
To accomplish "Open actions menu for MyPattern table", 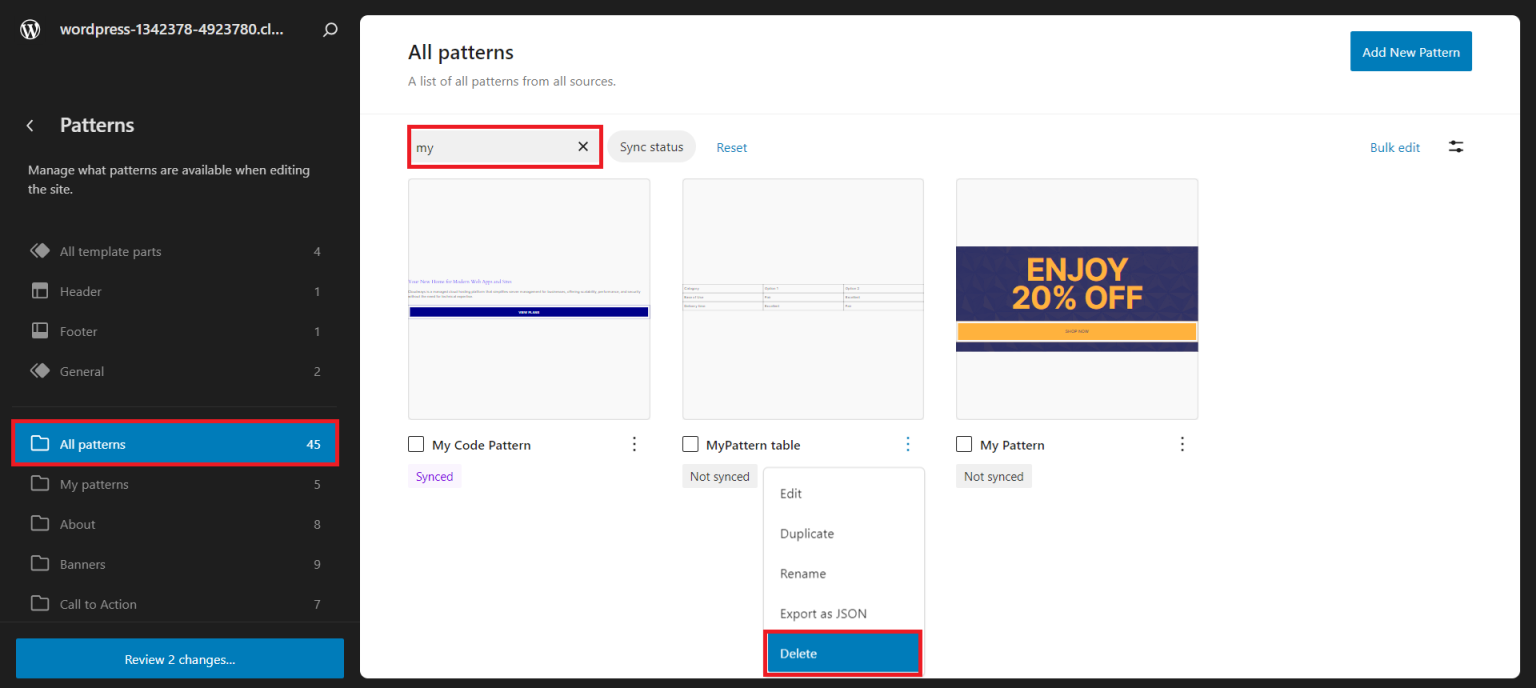I will (908, 444).
